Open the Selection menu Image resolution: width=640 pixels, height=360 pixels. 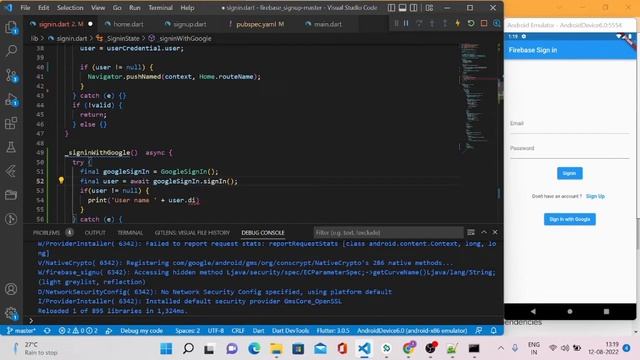70,8
